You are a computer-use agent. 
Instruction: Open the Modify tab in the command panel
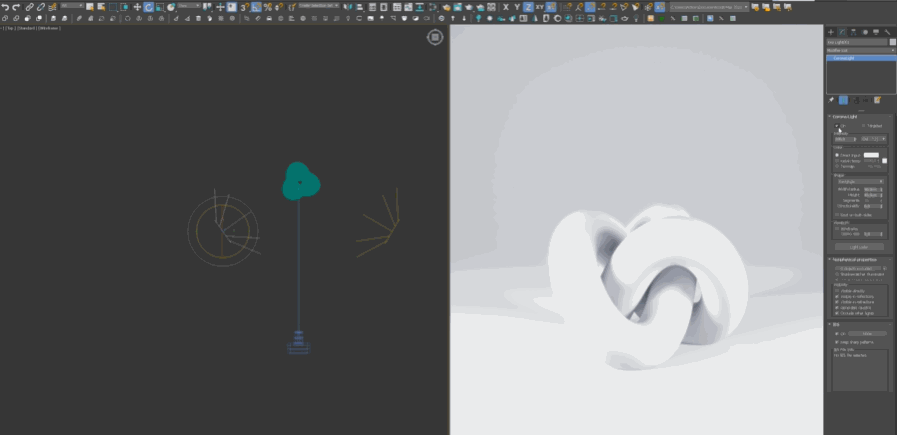pyautogui.click(x=842, y=32)
